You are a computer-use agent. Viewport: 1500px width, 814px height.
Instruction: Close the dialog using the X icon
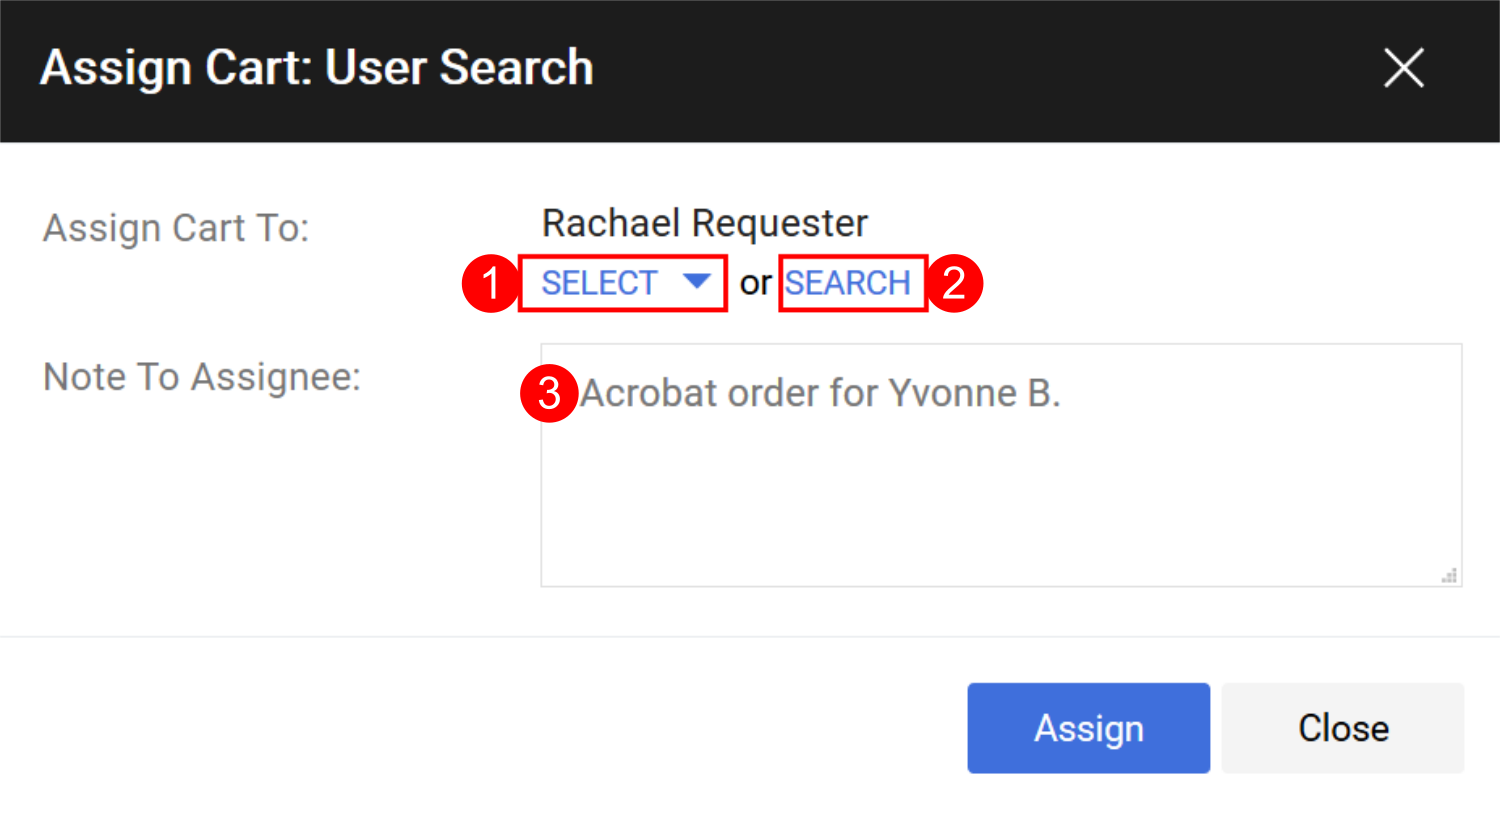click(x=1403, y=68)
